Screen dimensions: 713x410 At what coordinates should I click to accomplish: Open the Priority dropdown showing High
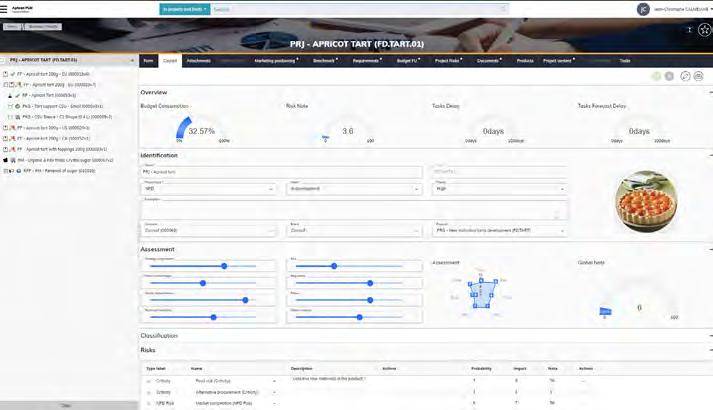pos(499,189)
